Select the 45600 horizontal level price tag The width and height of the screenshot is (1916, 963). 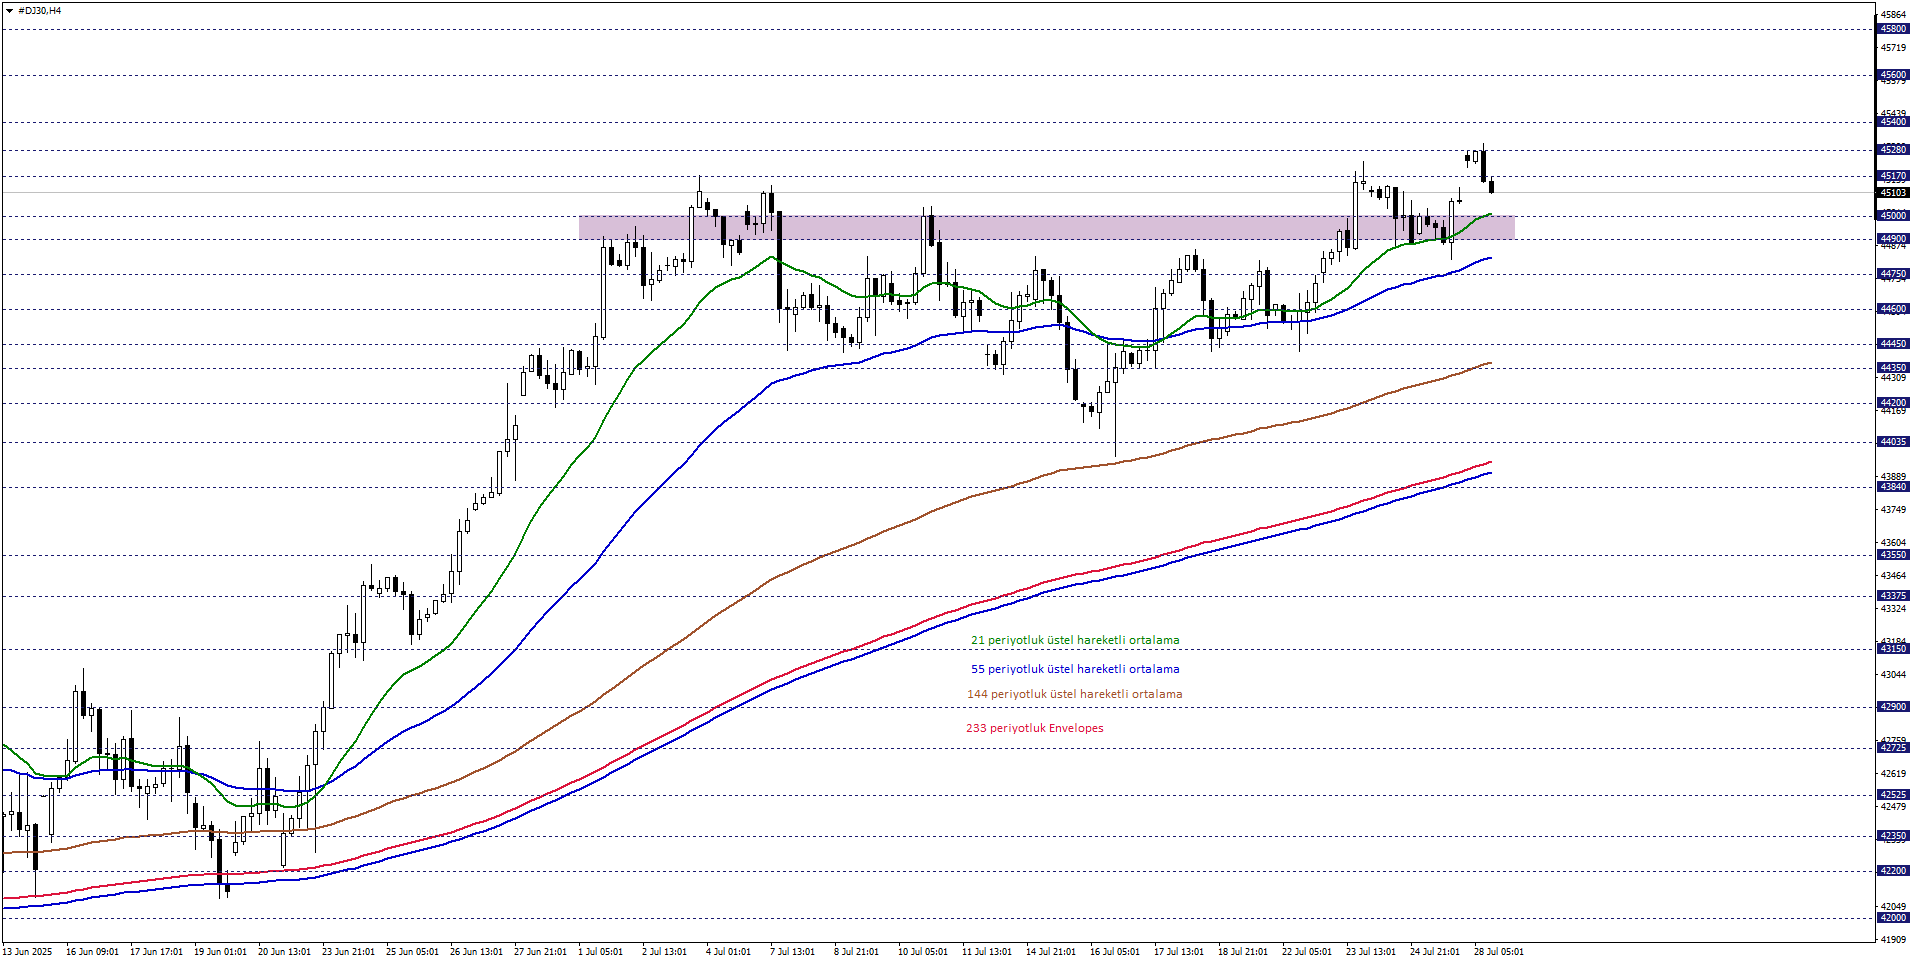click(1894, 75)
